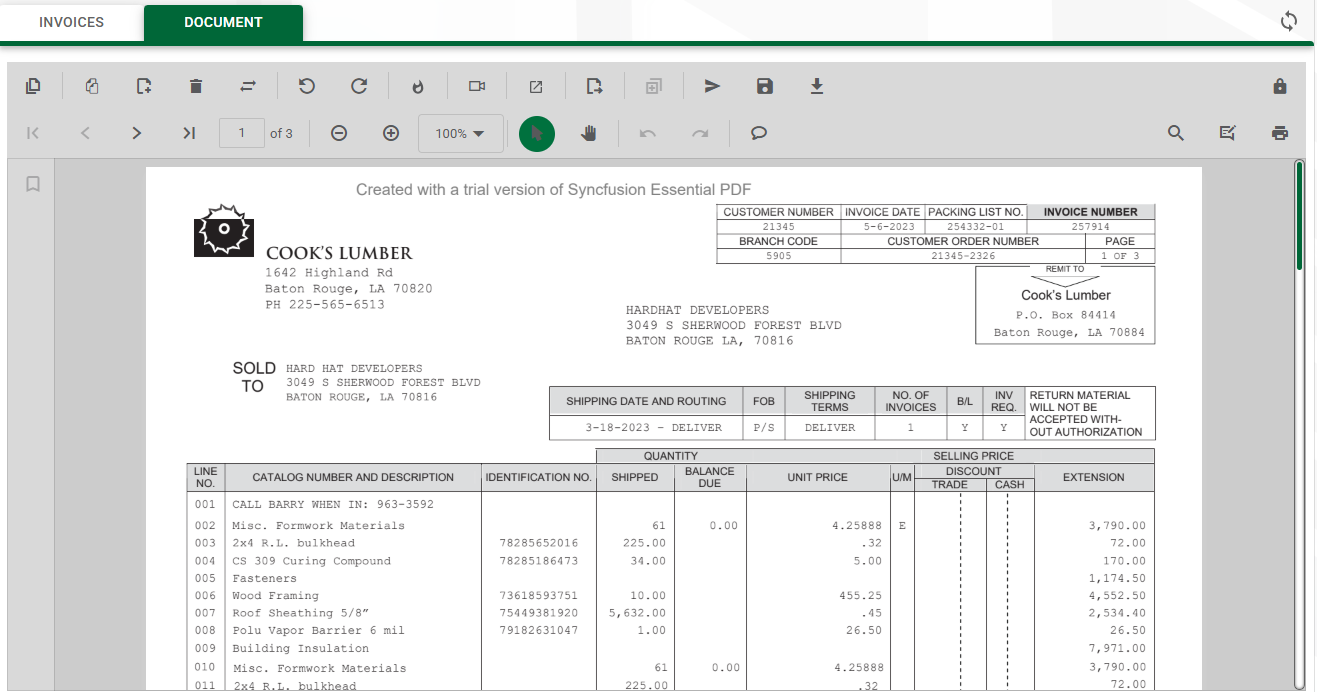Click the flame icon in the toolbar
Image resolution: width=1317 pixels, height=692 pixels.
(418, 87)
